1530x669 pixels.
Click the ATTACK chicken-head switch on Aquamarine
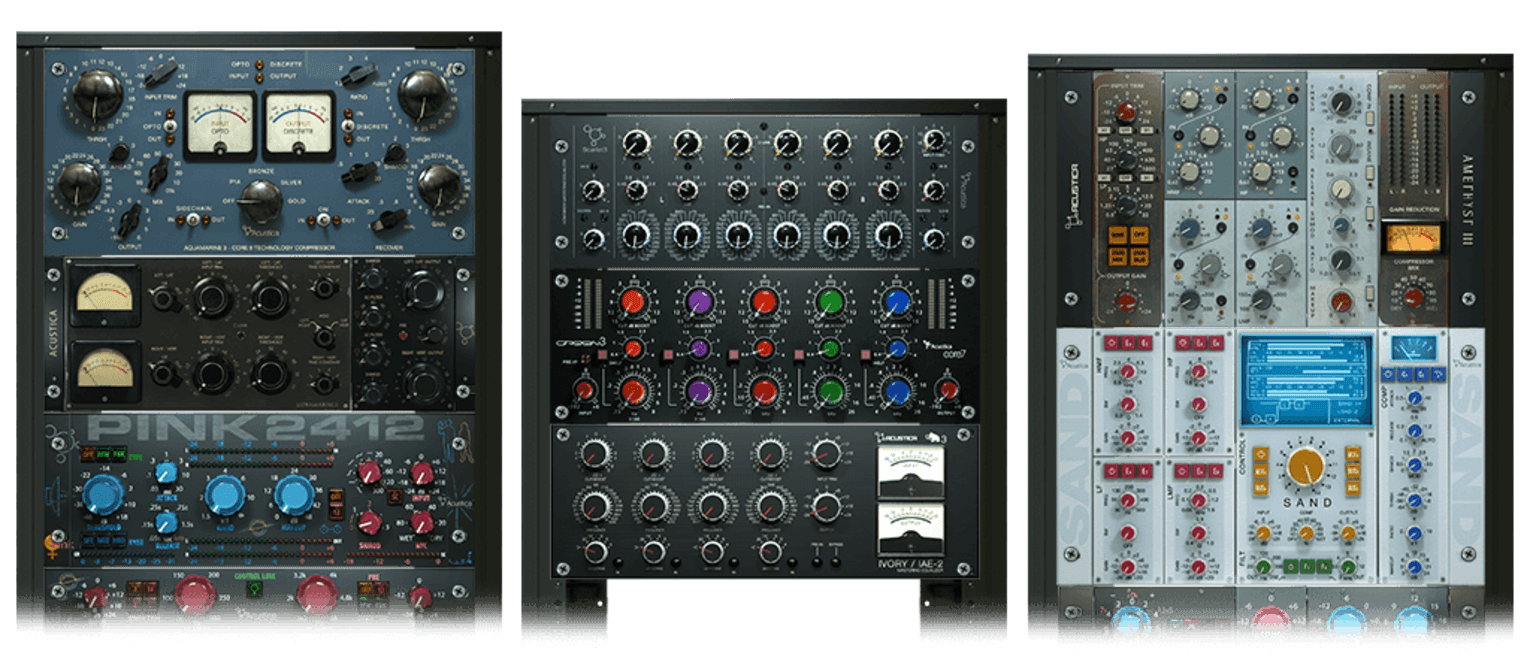coord(360,173)
